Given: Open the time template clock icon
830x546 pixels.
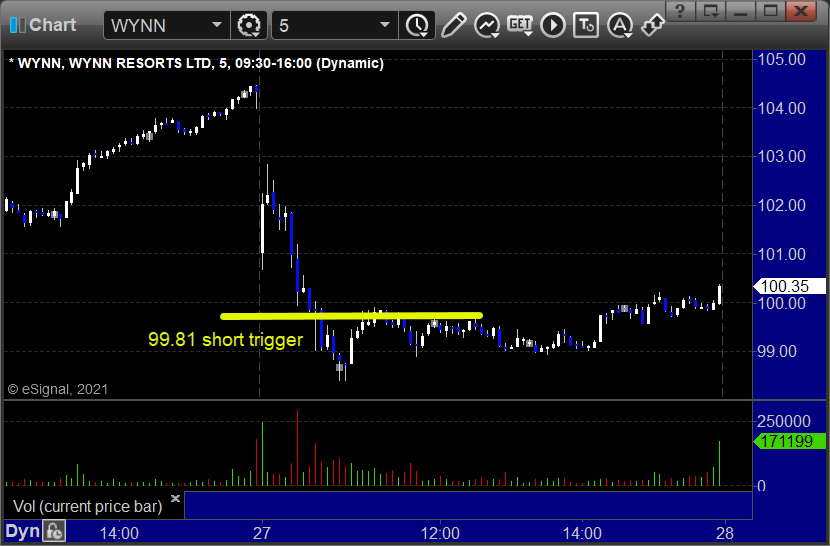Looking at the screenshot, I should coord(418,25).
